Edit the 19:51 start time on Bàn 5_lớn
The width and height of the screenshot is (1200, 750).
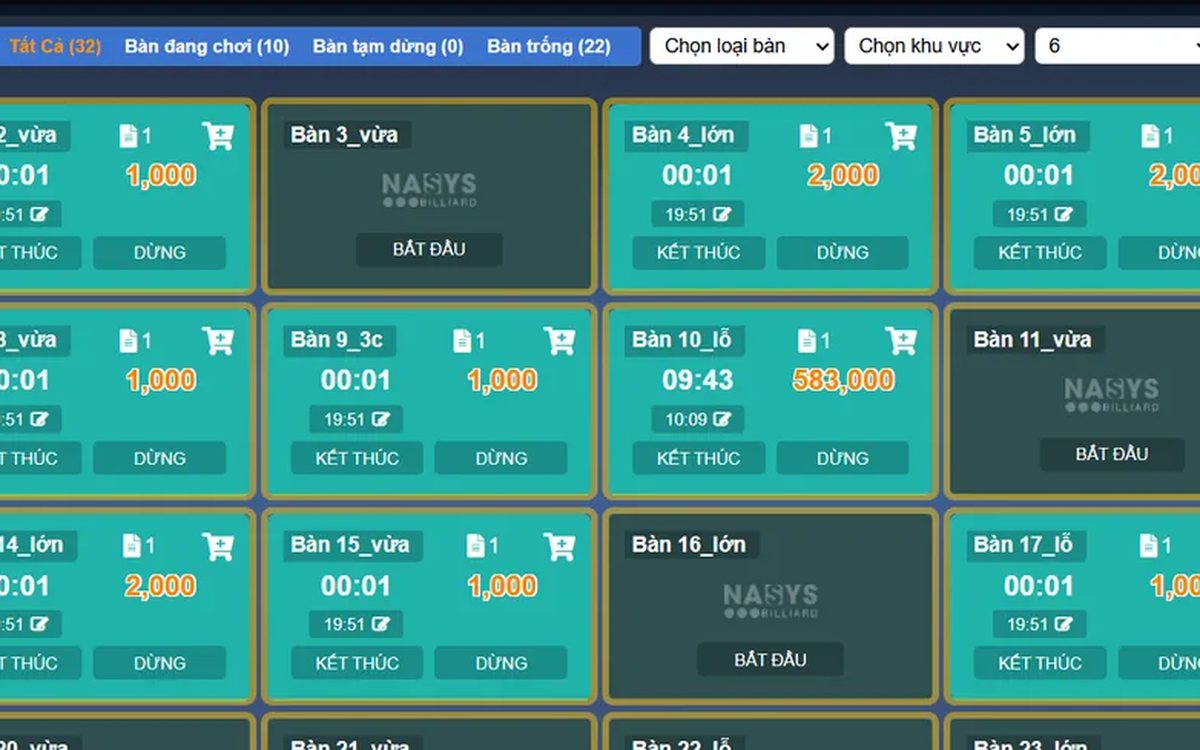click(x=1063, y=214)
